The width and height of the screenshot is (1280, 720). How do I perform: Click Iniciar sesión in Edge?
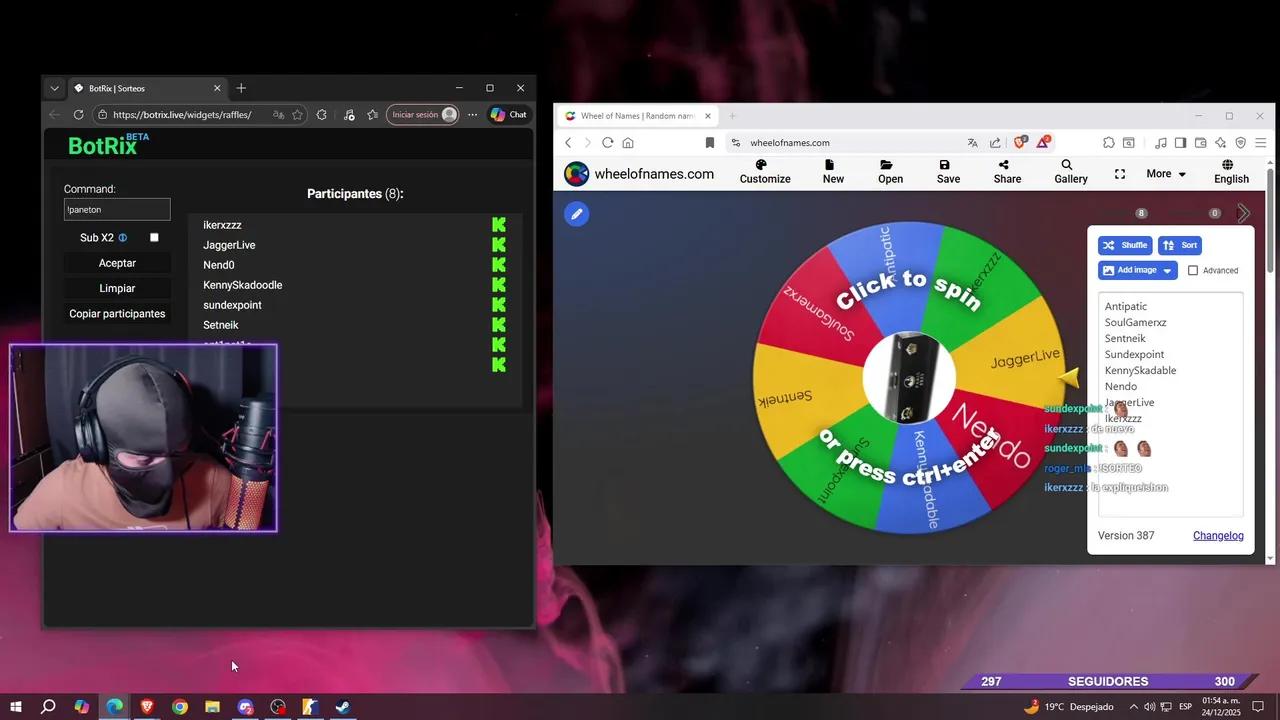pos(423,115)
